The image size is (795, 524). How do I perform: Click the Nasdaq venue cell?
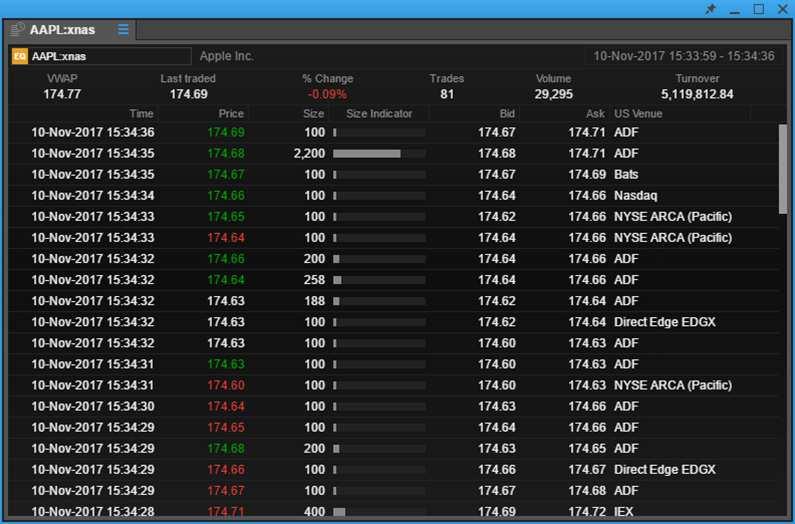pyautogui.click(x=635, y=195)
